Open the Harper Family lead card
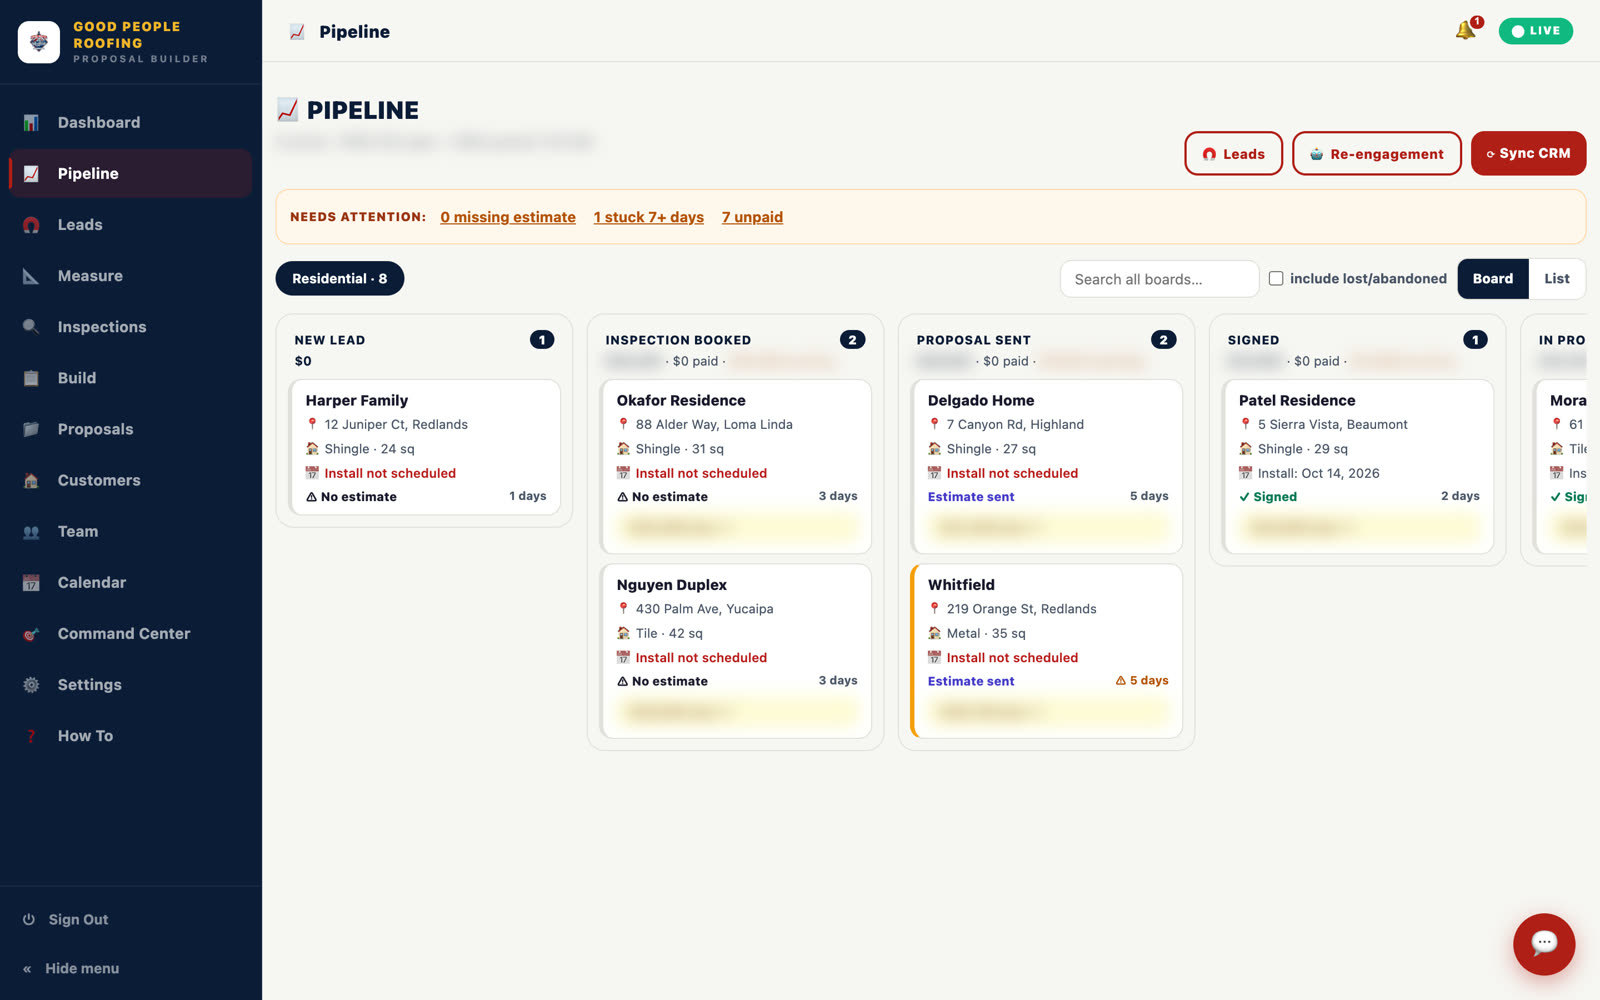Screen dimensions: 1600x1000 (424, 447)
